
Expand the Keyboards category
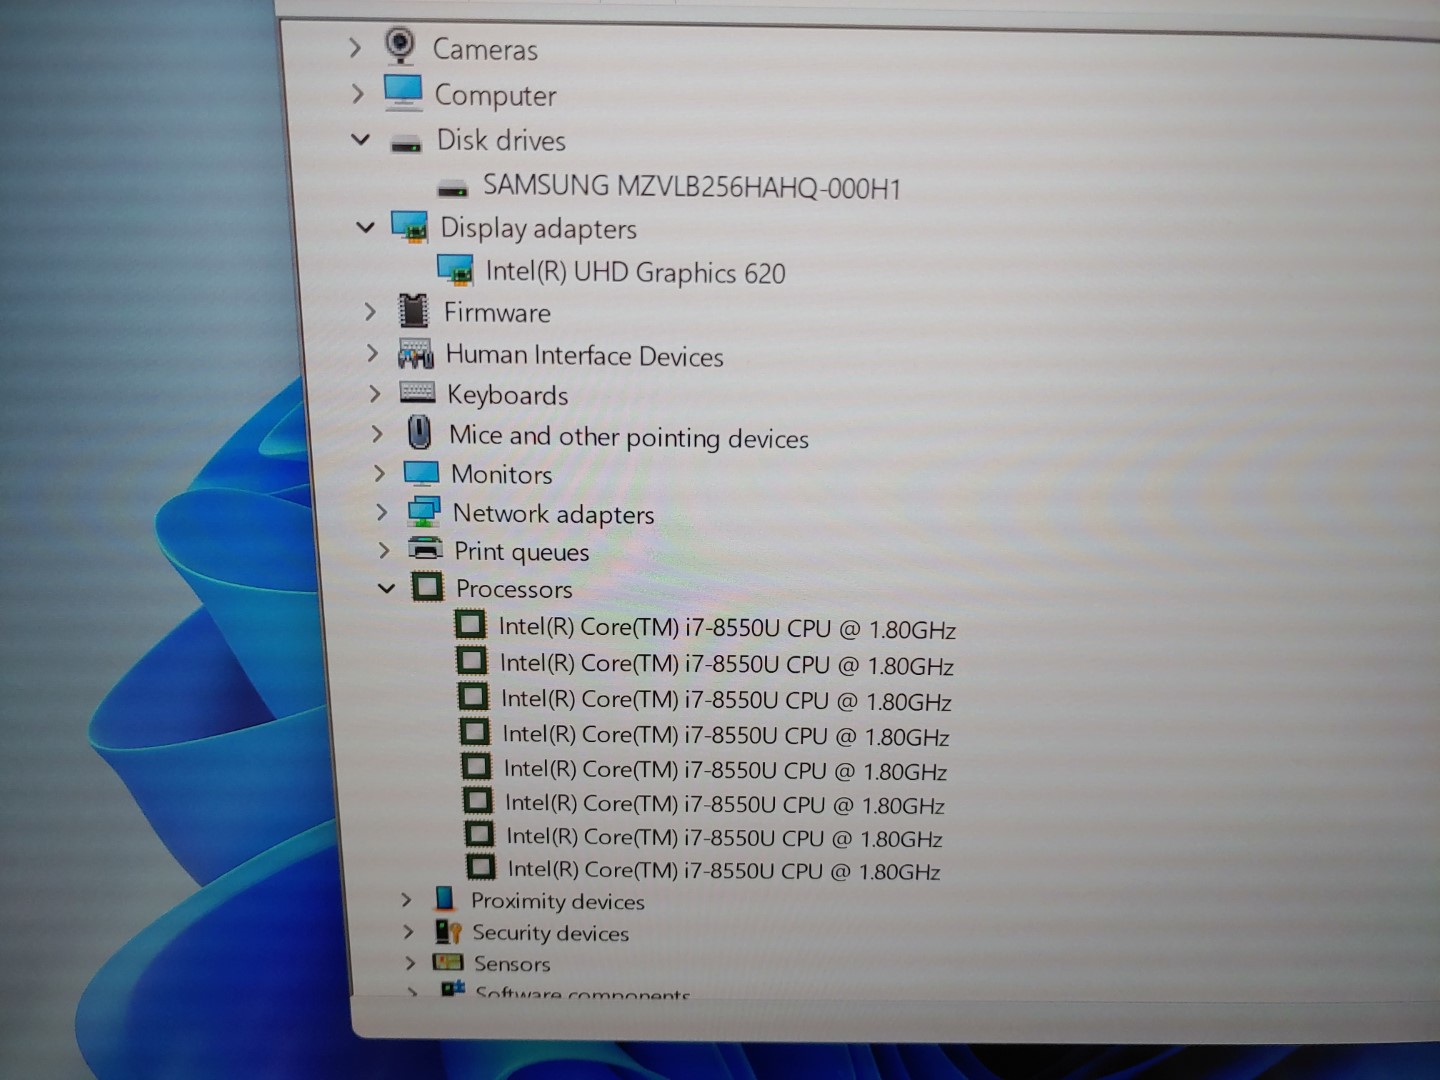pyautogui.click(x=375, y=393)
